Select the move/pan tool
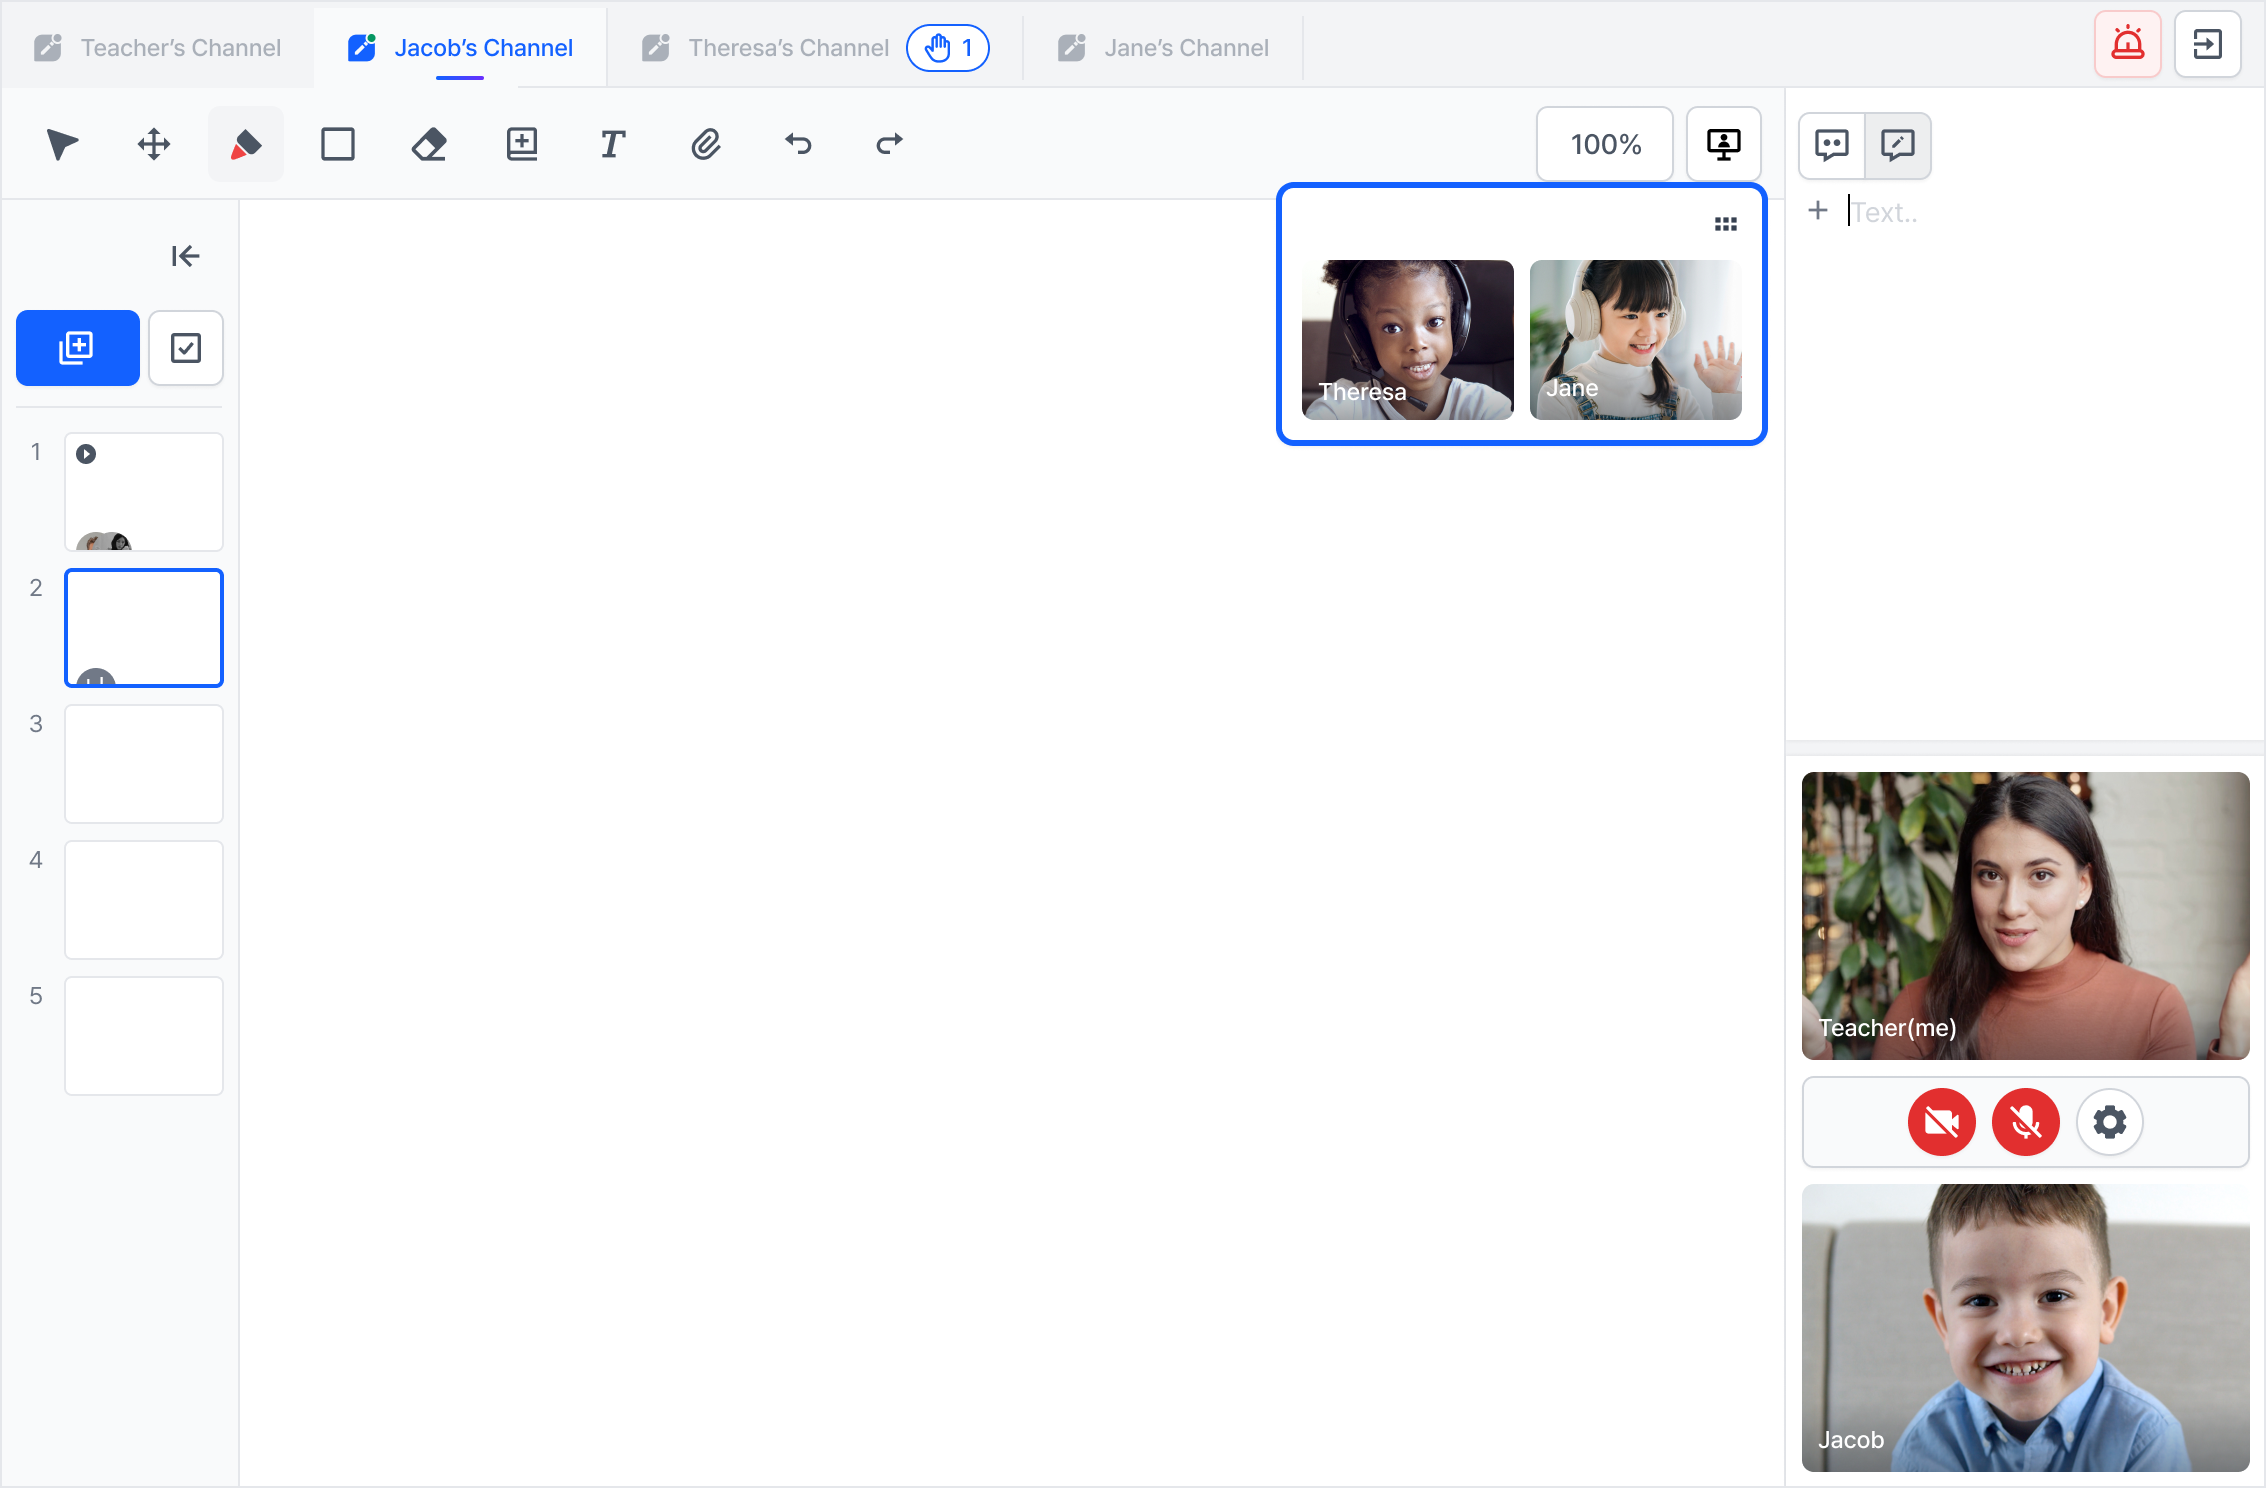 pyautogui.click(x=154, y=144)
